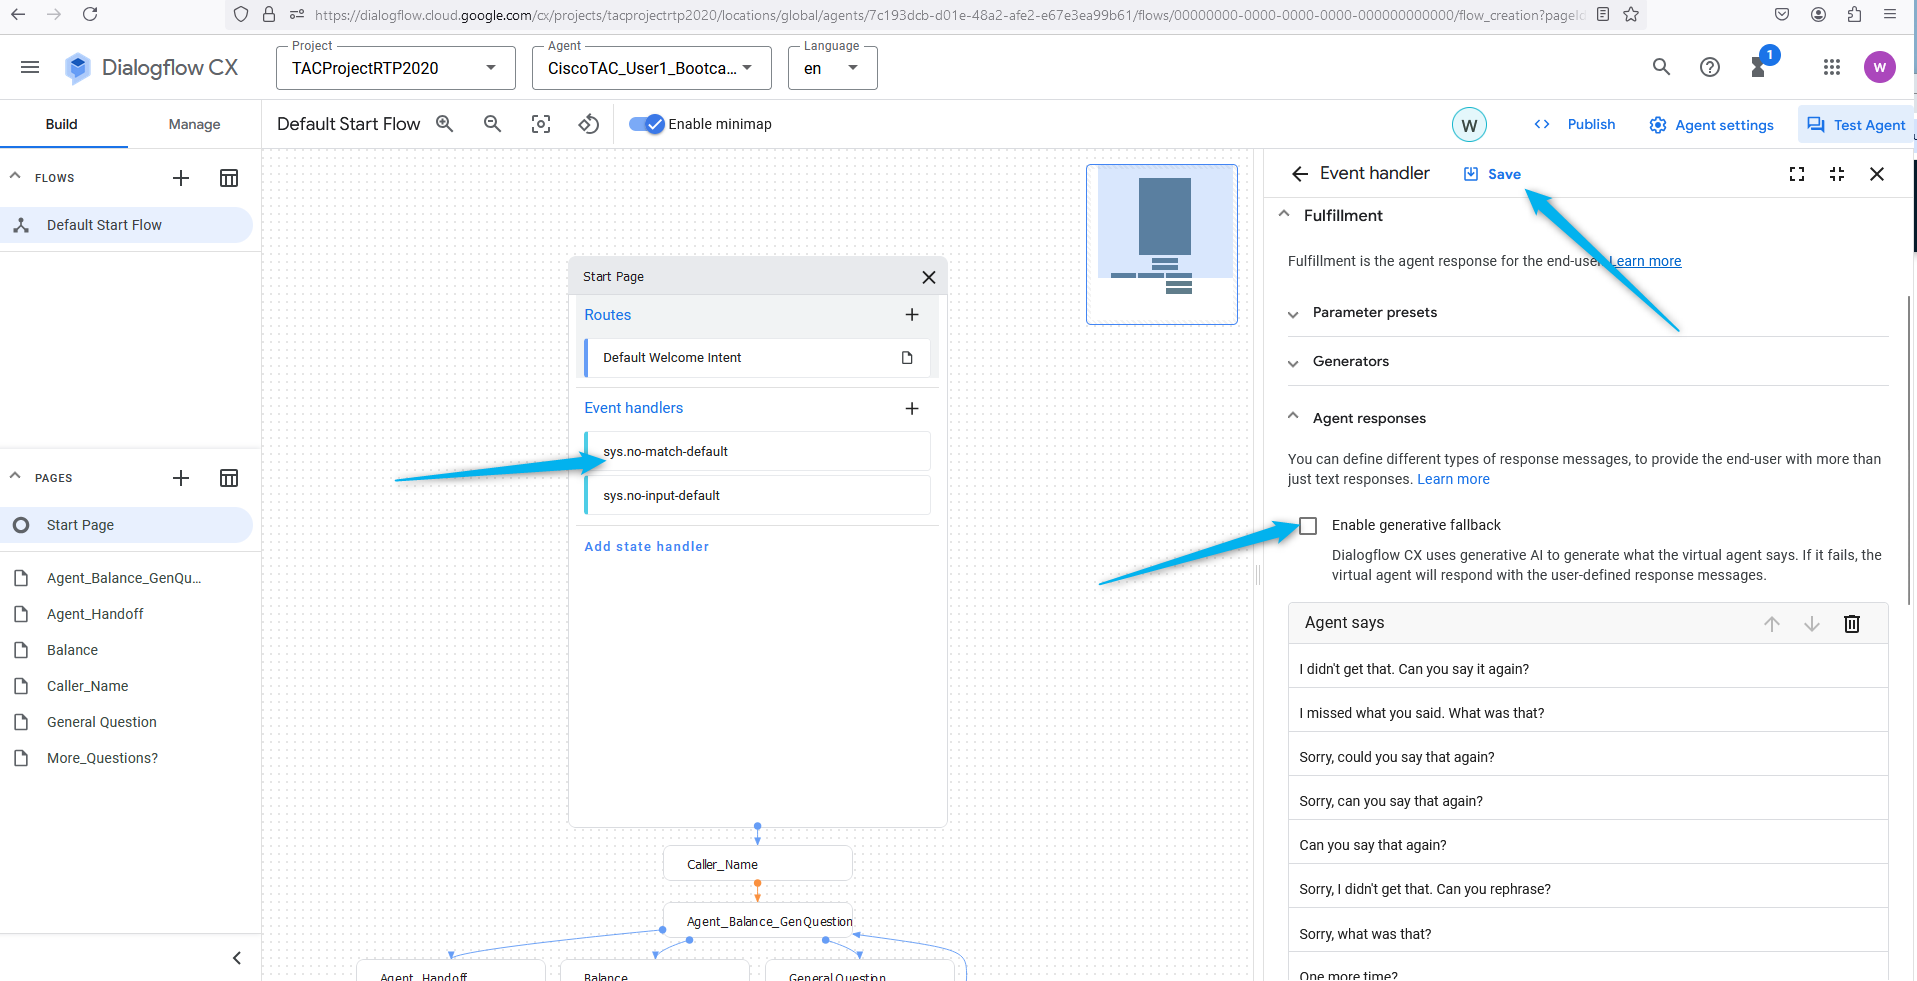Viewport: 1917px width, 981px height.
Task: Click the Publish button
Action: (x=1575, y=124)
